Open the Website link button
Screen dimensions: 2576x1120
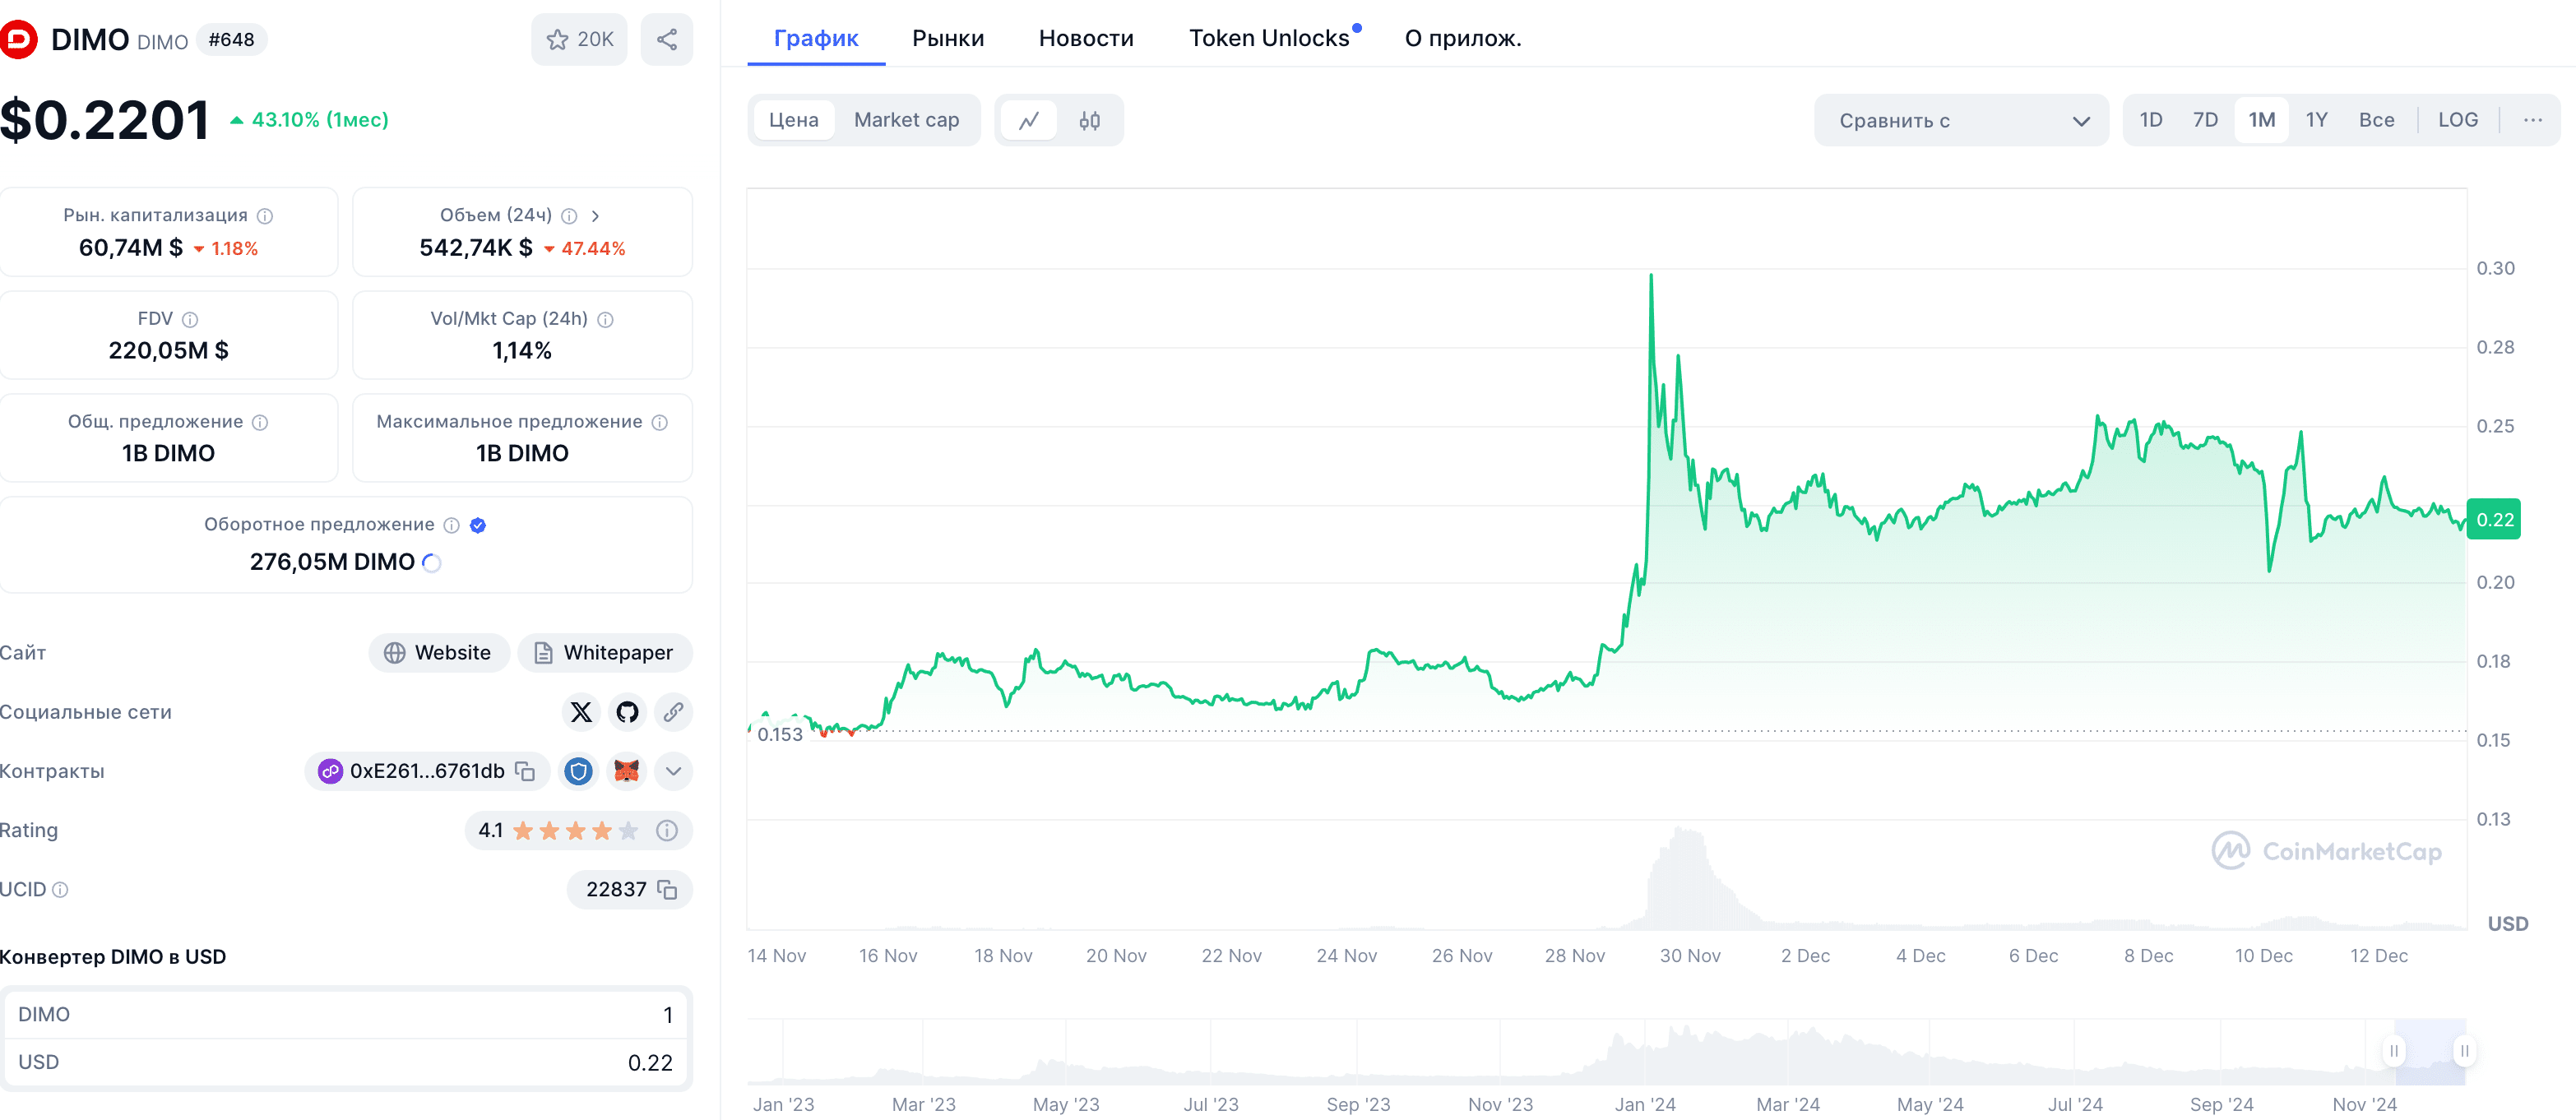pyautogui.click(x=438, y=653)
